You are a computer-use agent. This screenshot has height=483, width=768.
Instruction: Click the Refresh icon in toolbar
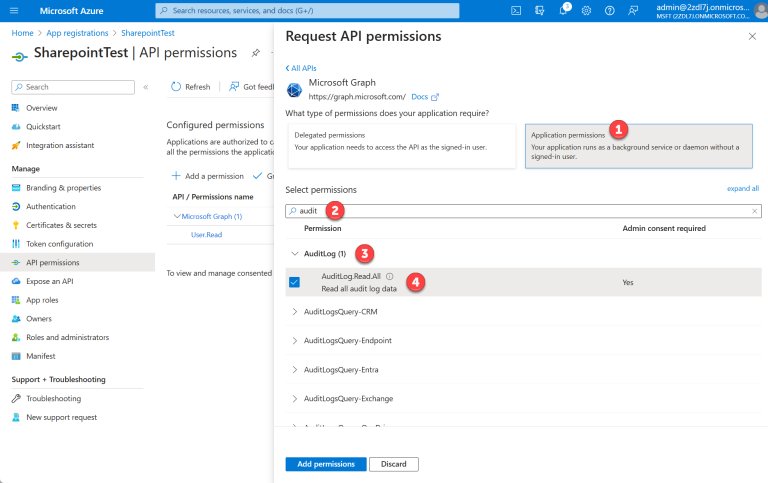(x=176, y=87)
